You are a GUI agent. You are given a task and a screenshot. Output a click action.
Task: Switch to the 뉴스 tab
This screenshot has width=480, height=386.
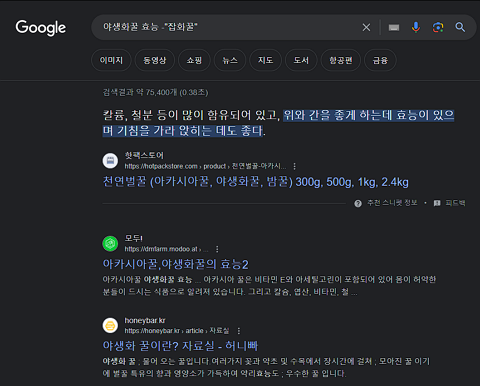point(230,60)
